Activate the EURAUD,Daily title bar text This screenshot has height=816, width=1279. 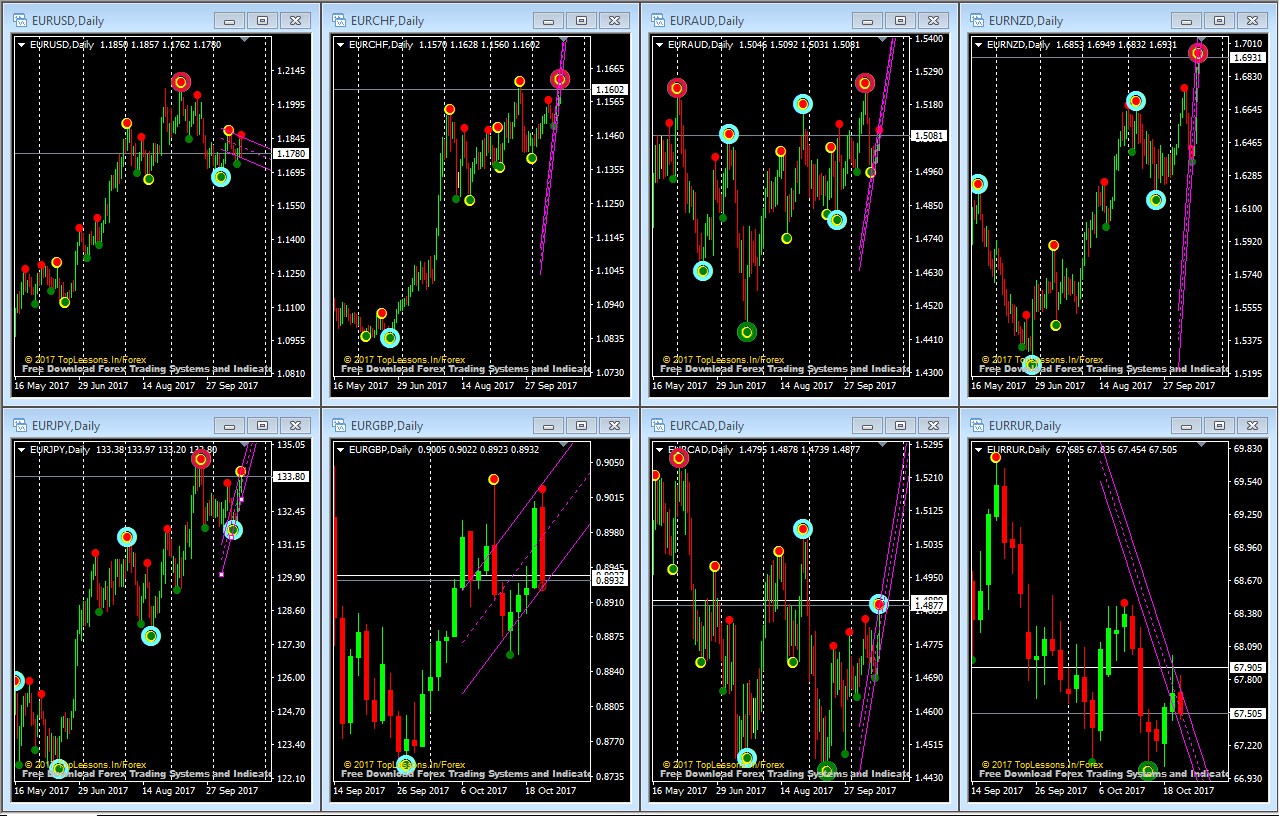[x=706, y=20]
